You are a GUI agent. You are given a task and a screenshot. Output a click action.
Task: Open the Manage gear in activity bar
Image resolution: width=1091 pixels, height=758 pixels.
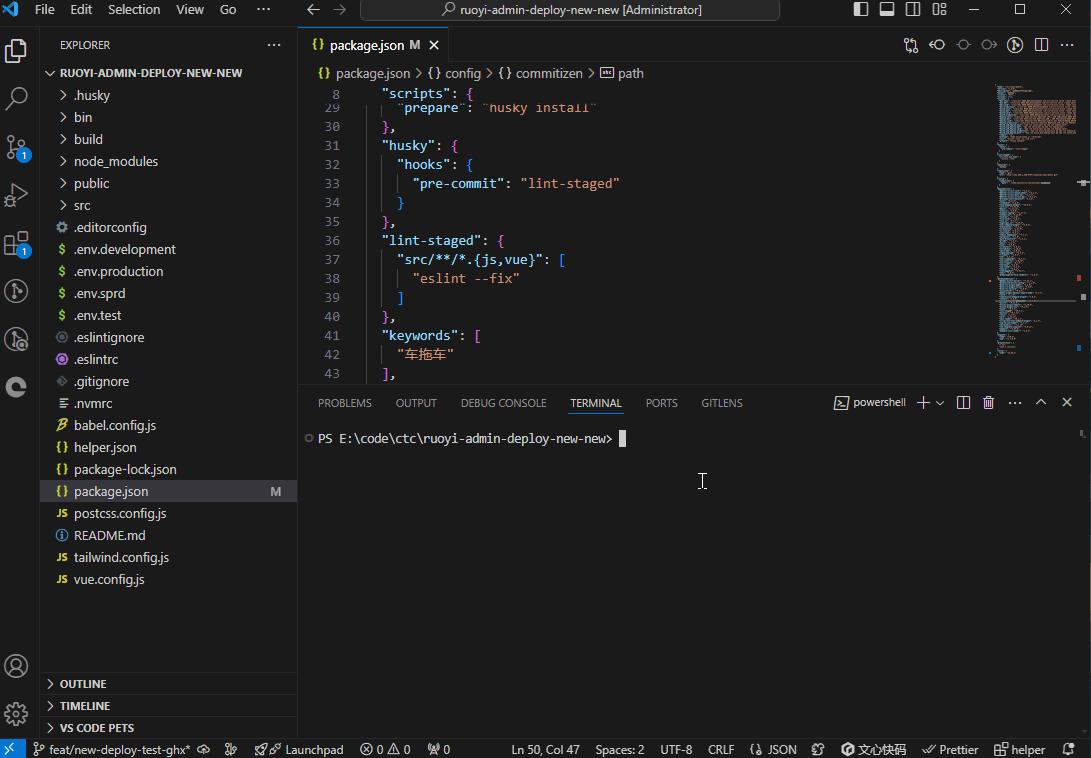coord(16,713)
